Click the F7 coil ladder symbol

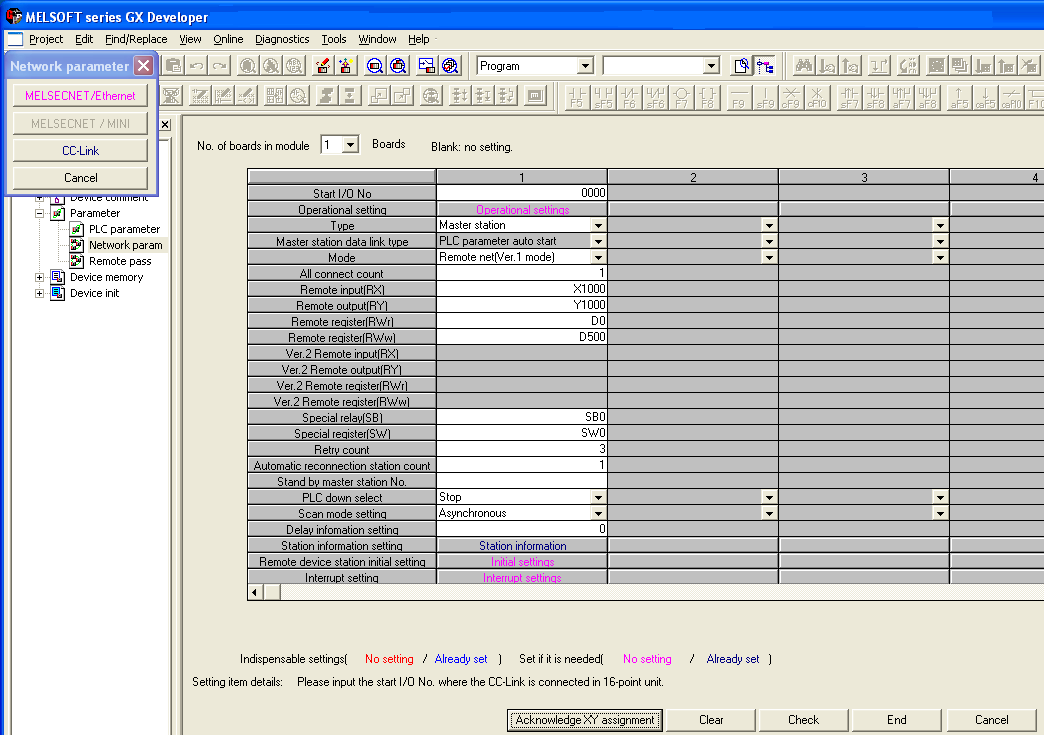pos(681,96)
